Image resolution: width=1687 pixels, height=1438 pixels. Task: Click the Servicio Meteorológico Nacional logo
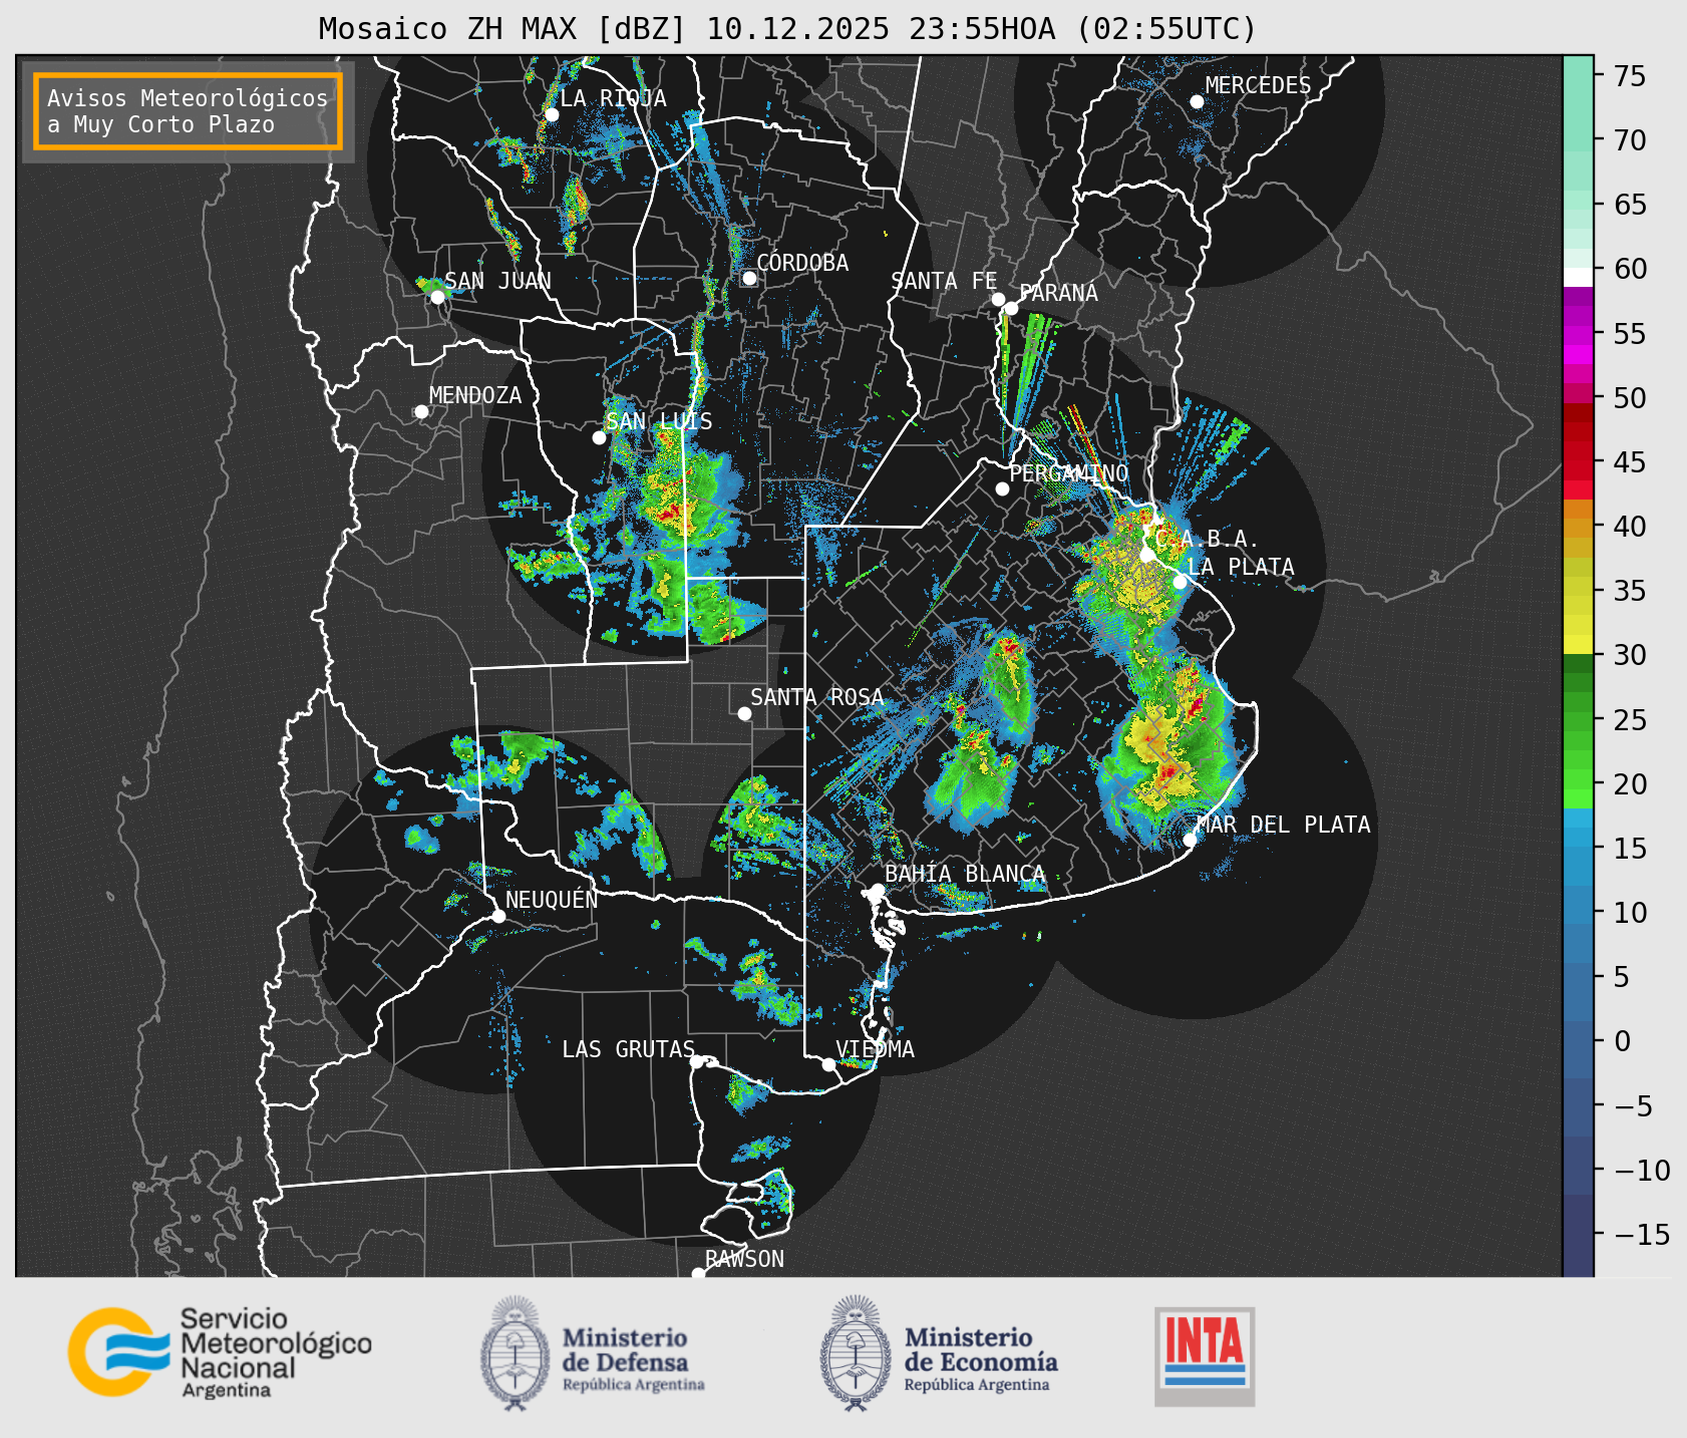tap(220, 1352)
